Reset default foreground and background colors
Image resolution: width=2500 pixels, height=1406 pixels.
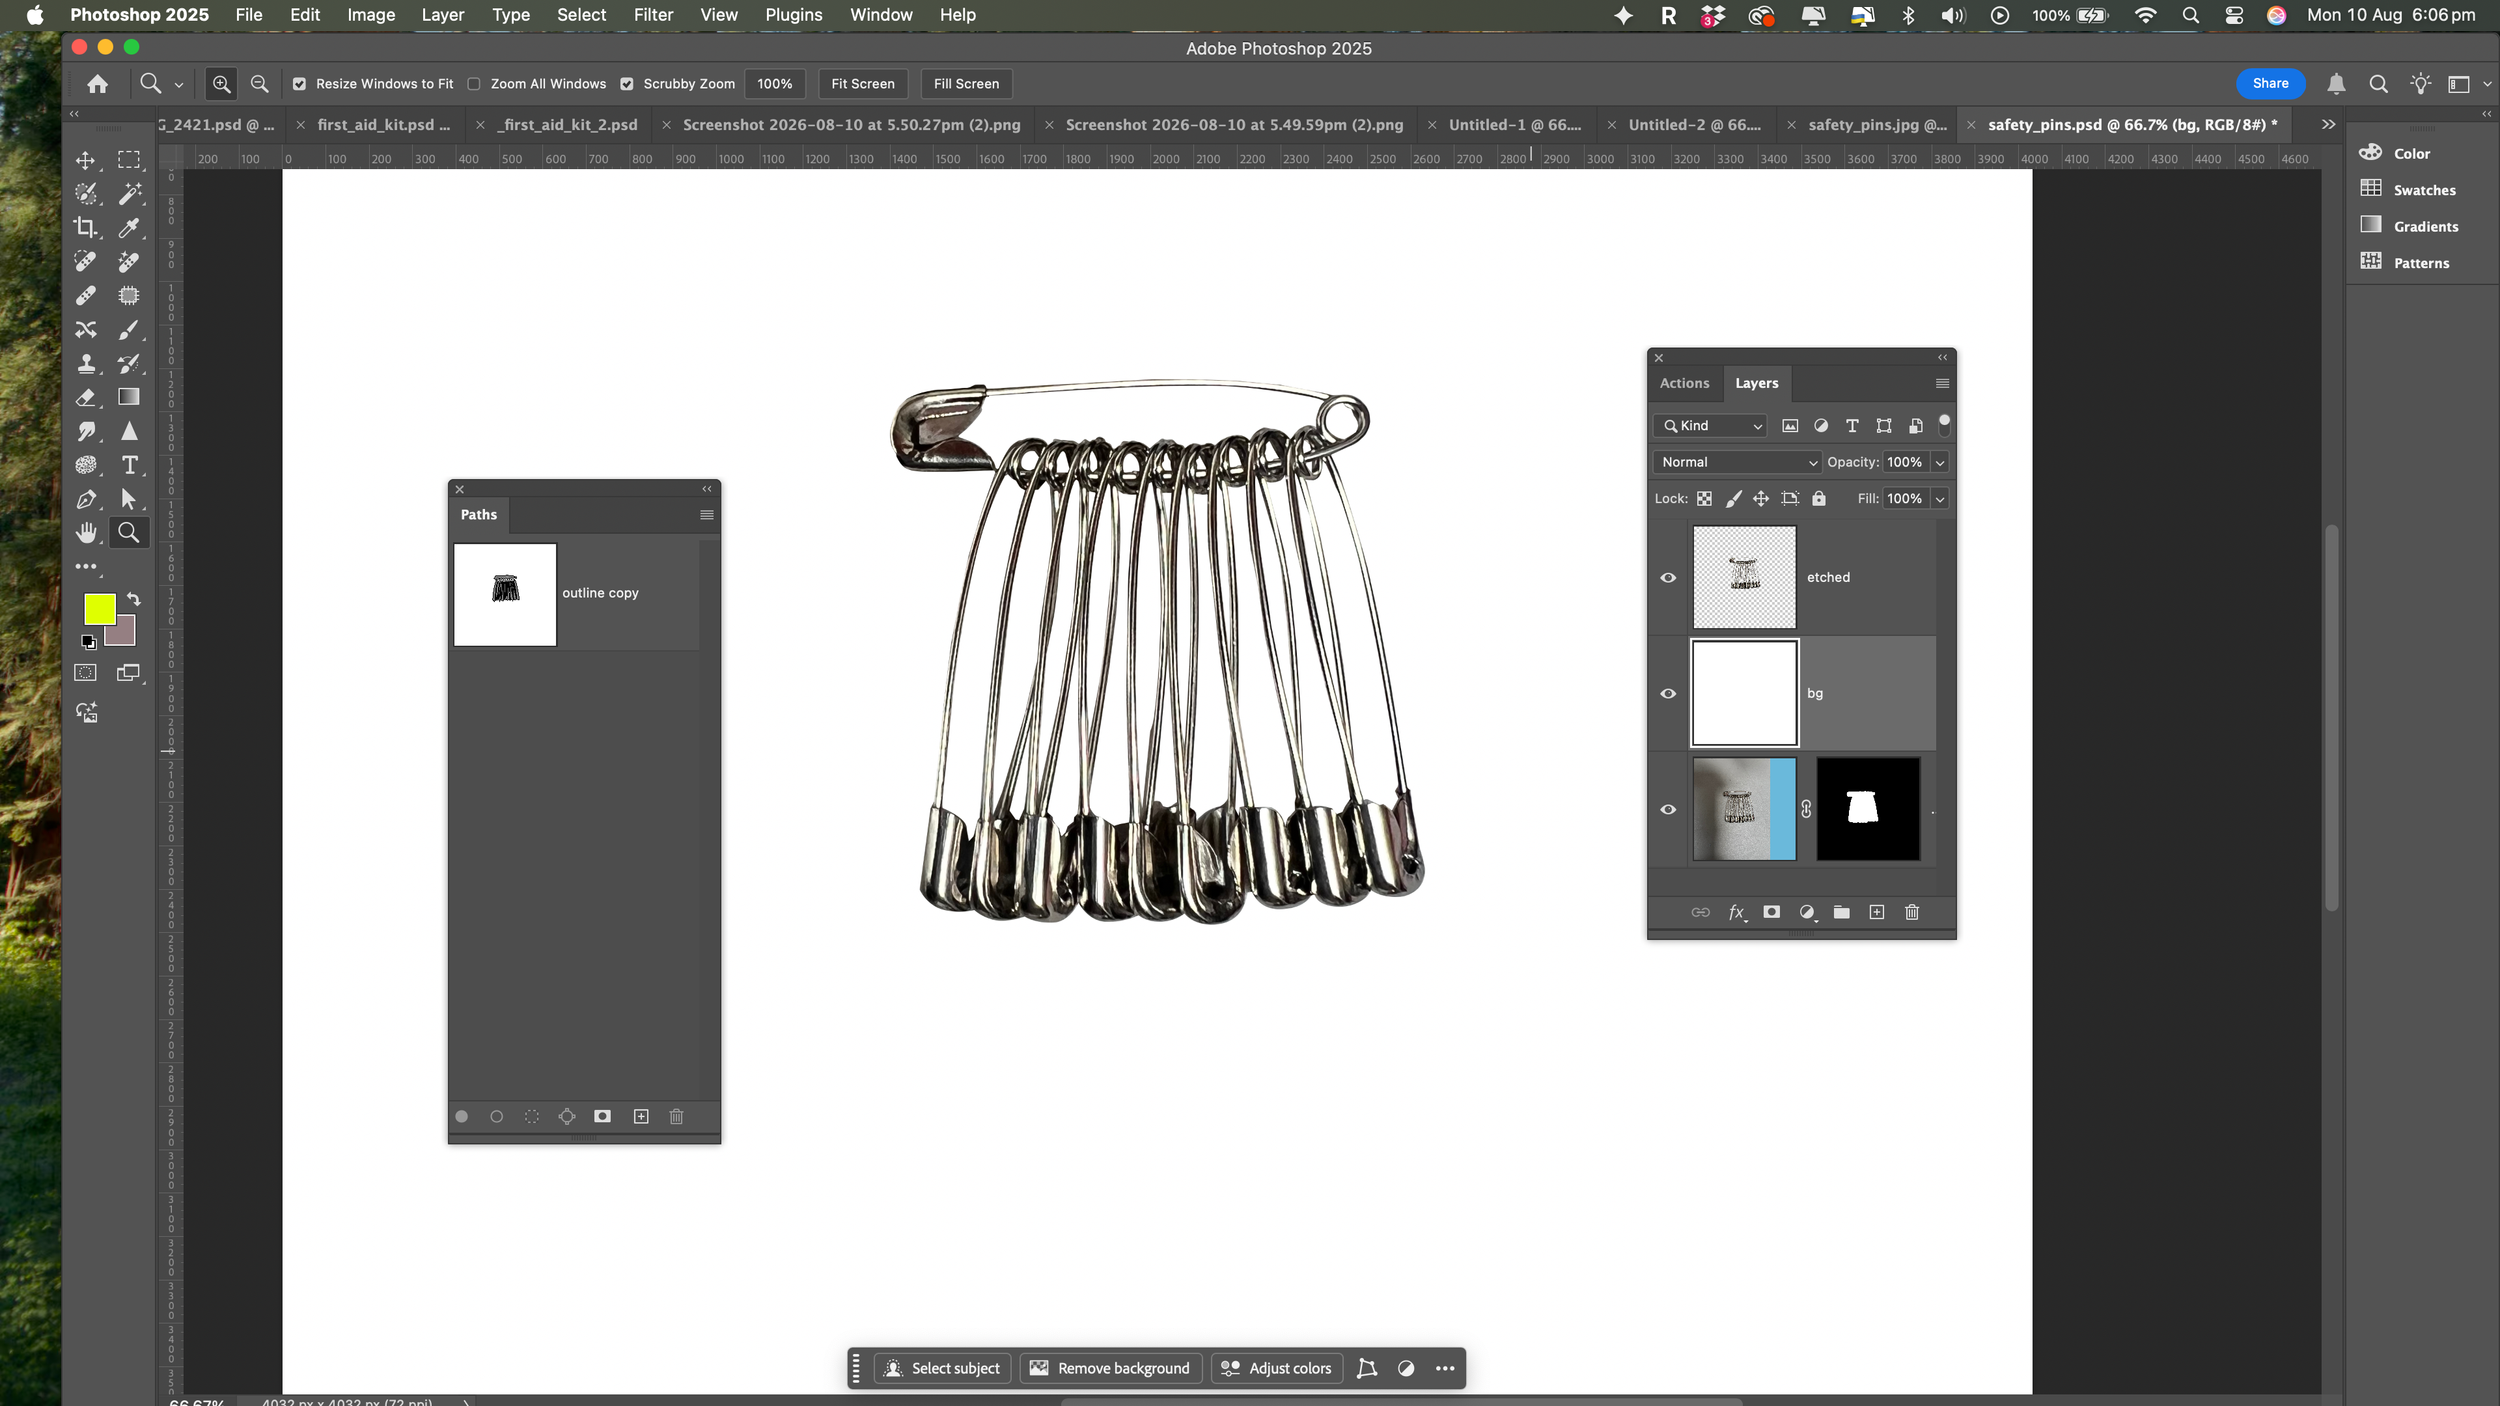click(89, 642)
